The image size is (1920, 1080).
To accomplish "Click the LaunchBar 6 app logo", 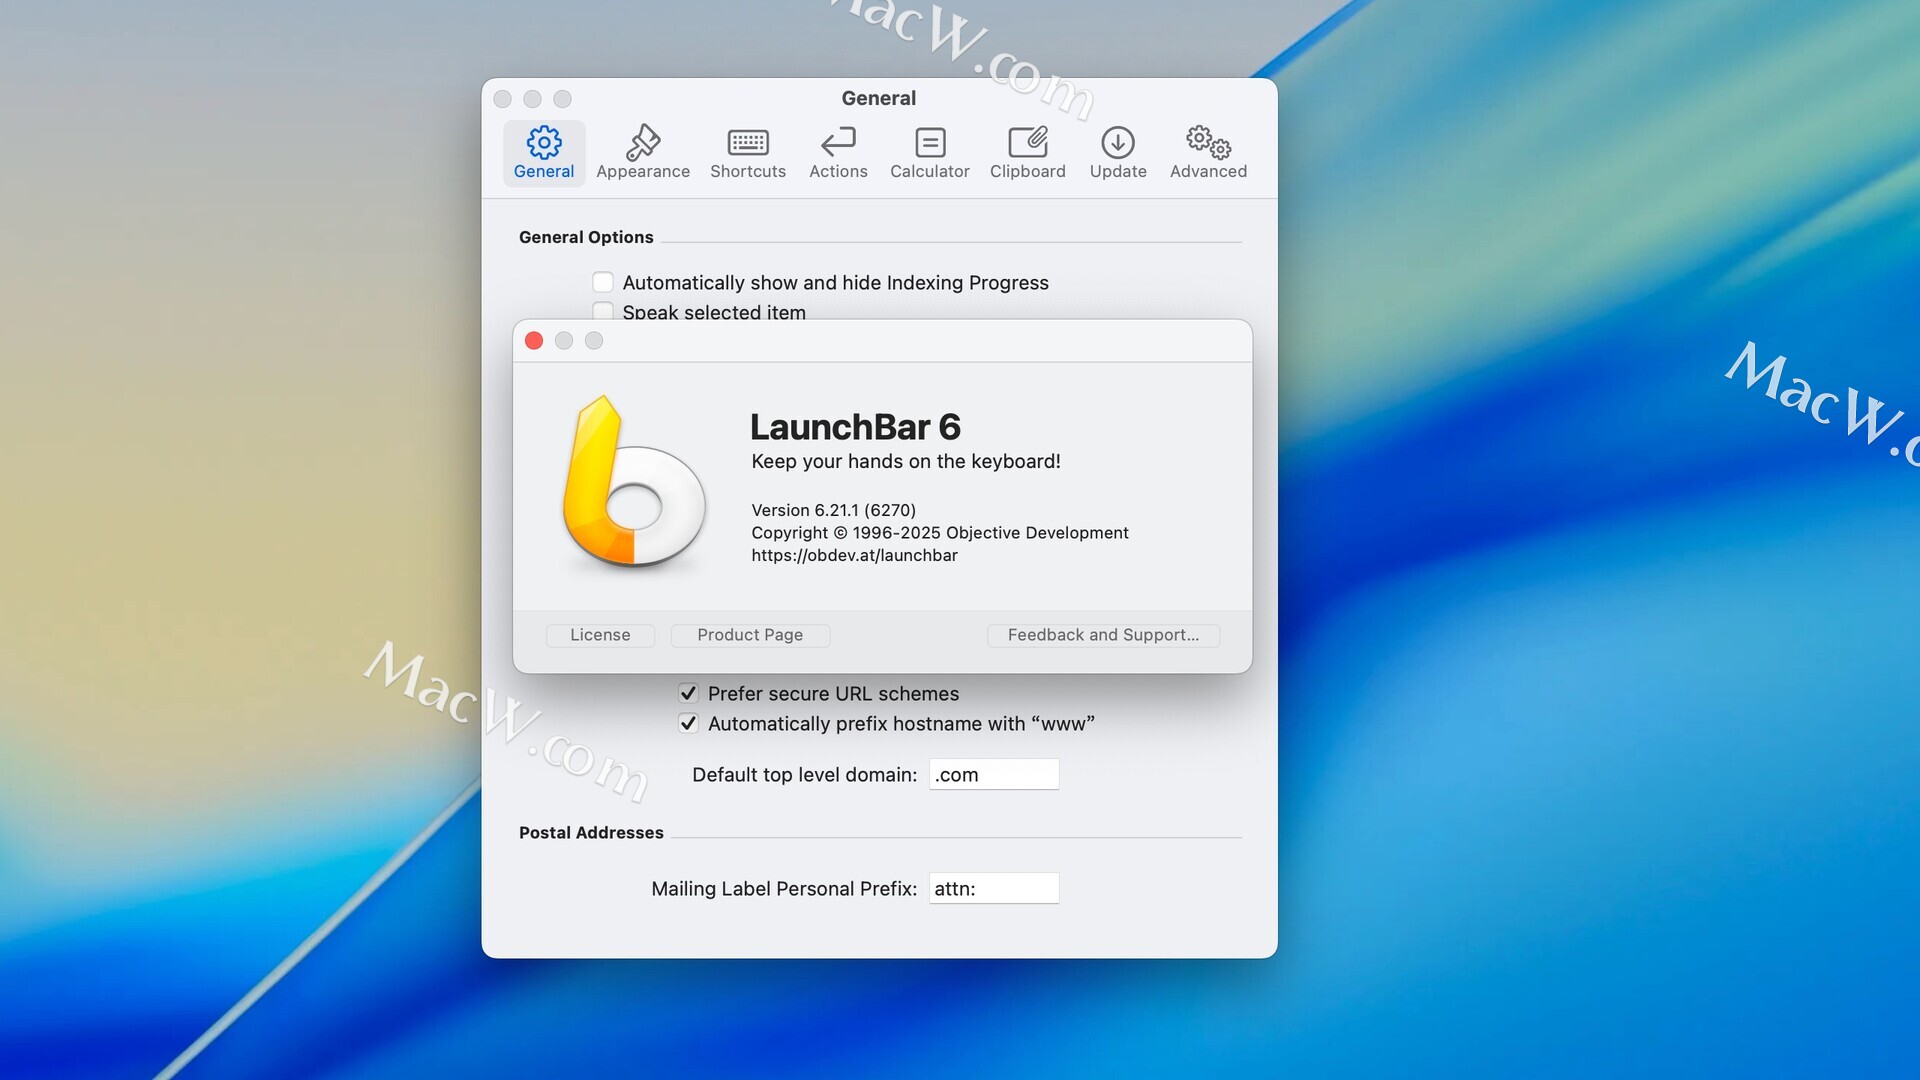I will coord(634,482).
